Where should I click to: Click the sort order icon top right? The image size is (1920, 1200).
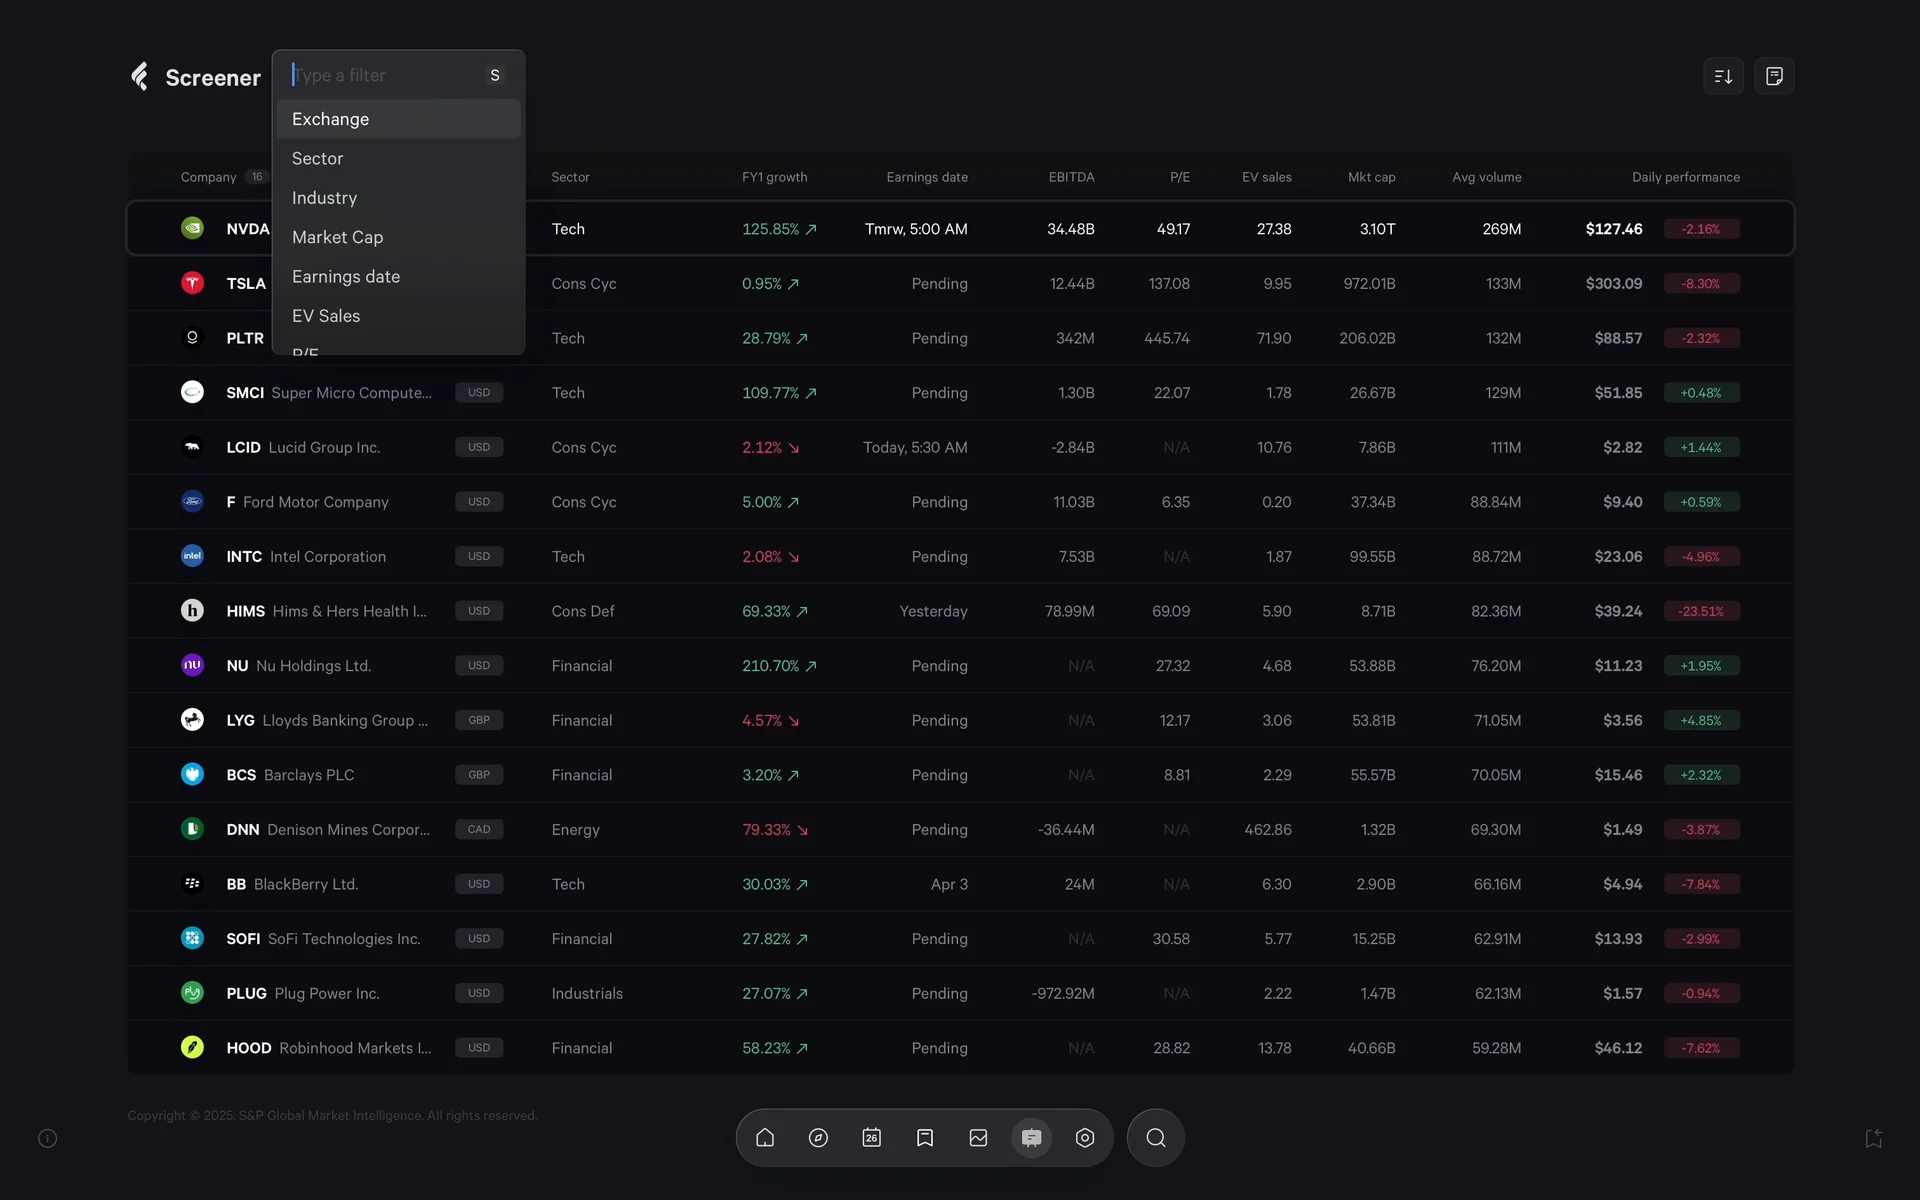[x=1723, y=76]
